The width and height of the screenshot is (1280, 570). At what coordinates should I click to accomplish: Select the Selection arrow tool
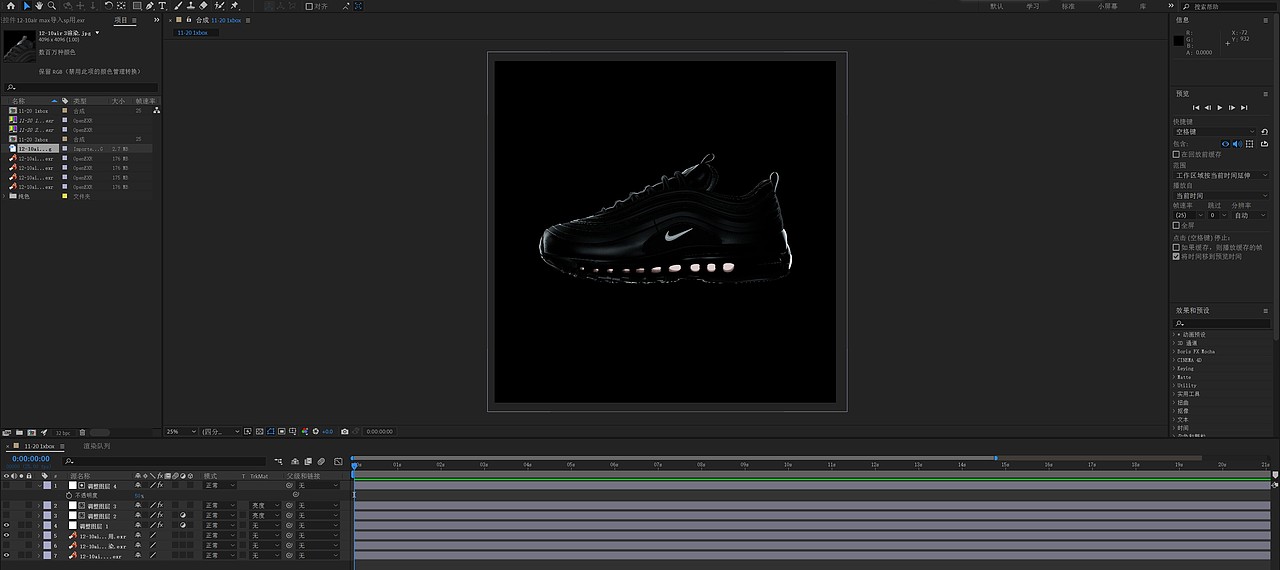[x=27, y=6]
